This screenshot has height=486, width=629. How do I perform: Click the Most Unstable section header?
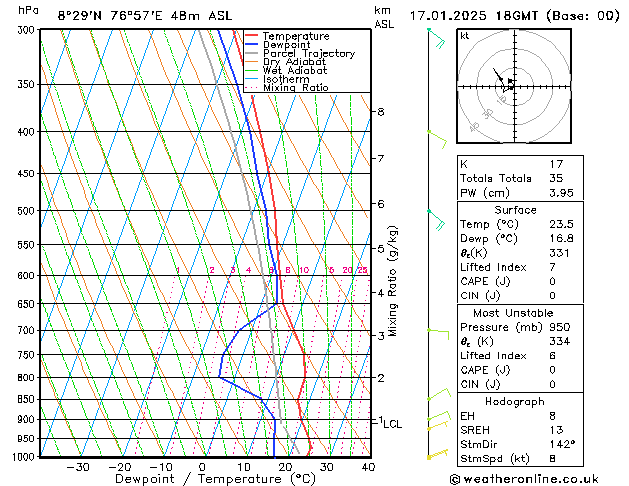click(515, 313)
